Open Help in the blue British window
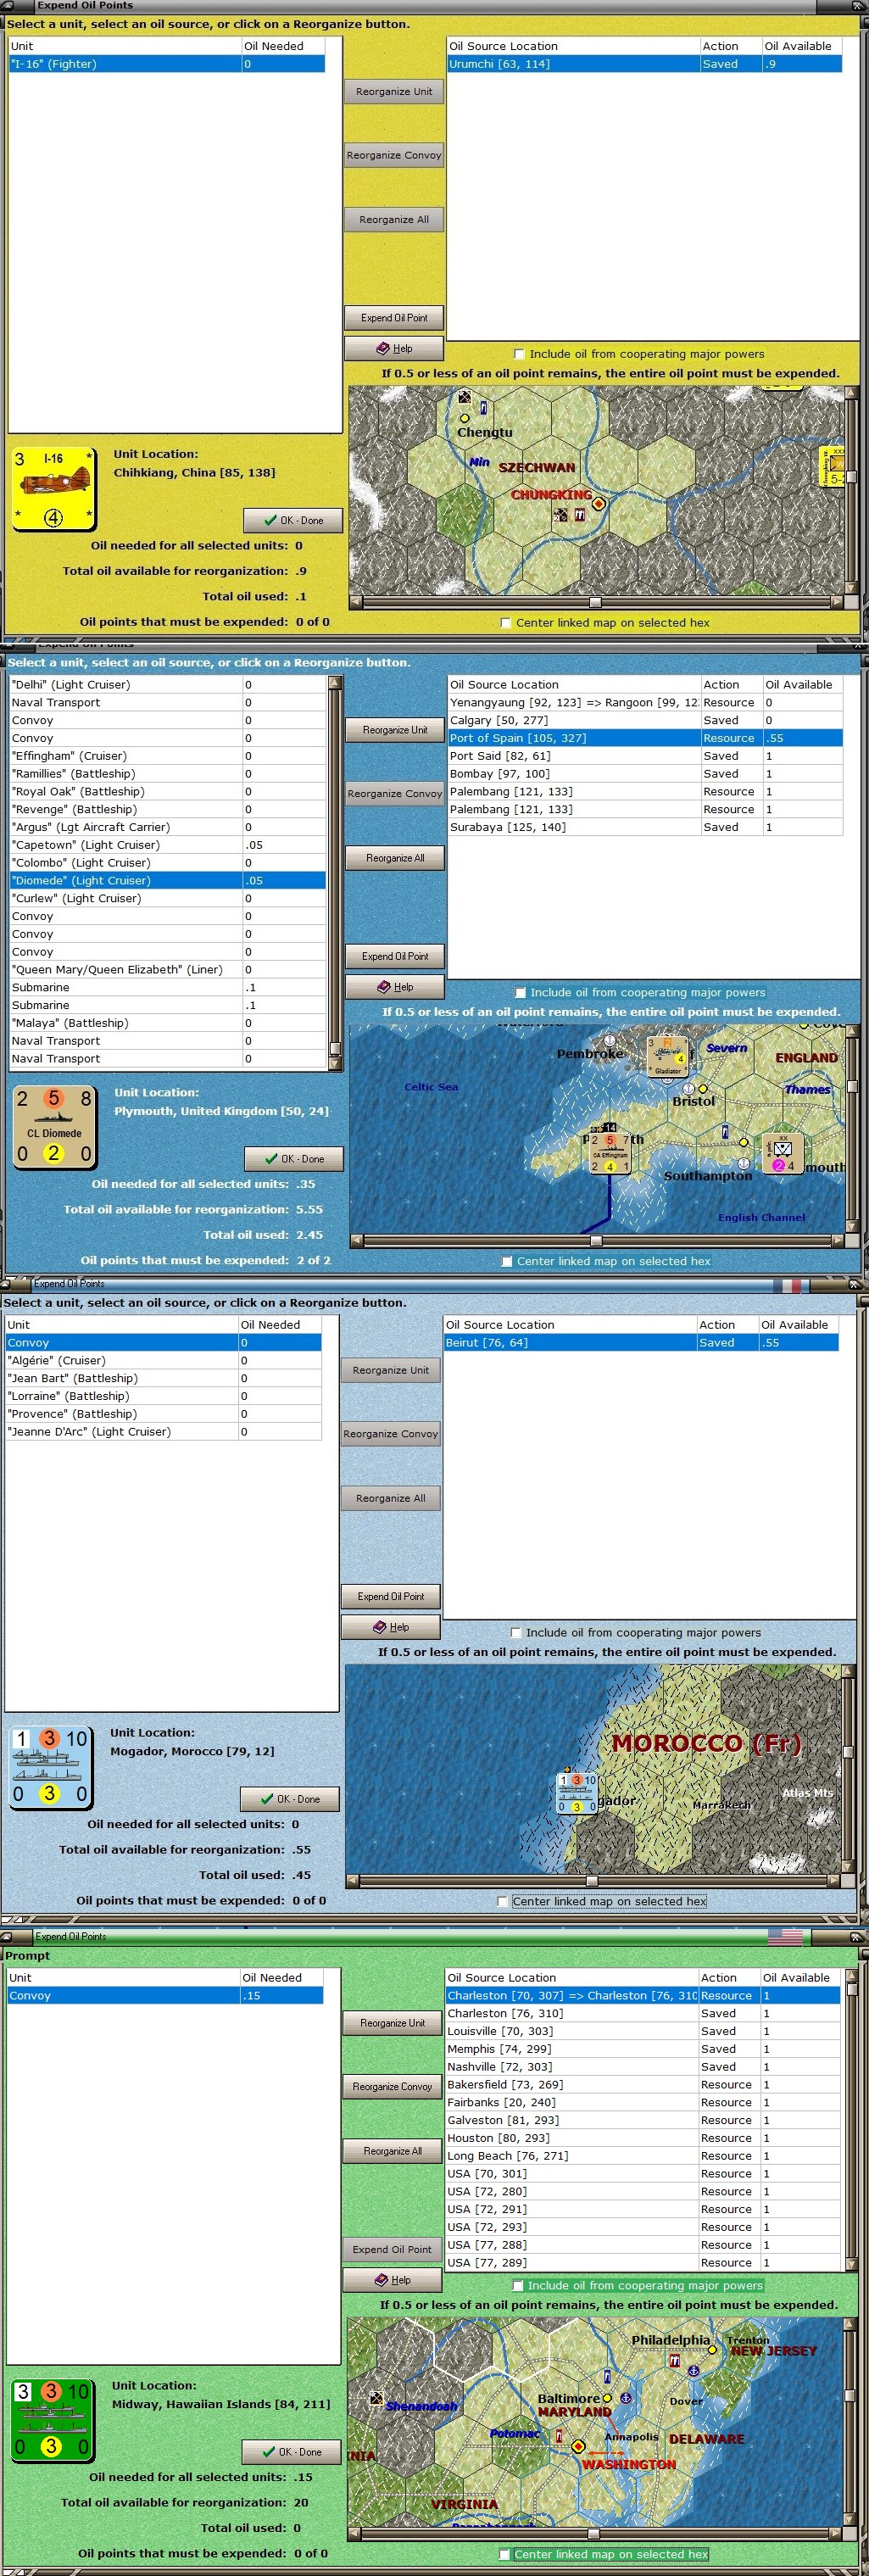This screenshot has height=2576, width=869. point(395,986)
